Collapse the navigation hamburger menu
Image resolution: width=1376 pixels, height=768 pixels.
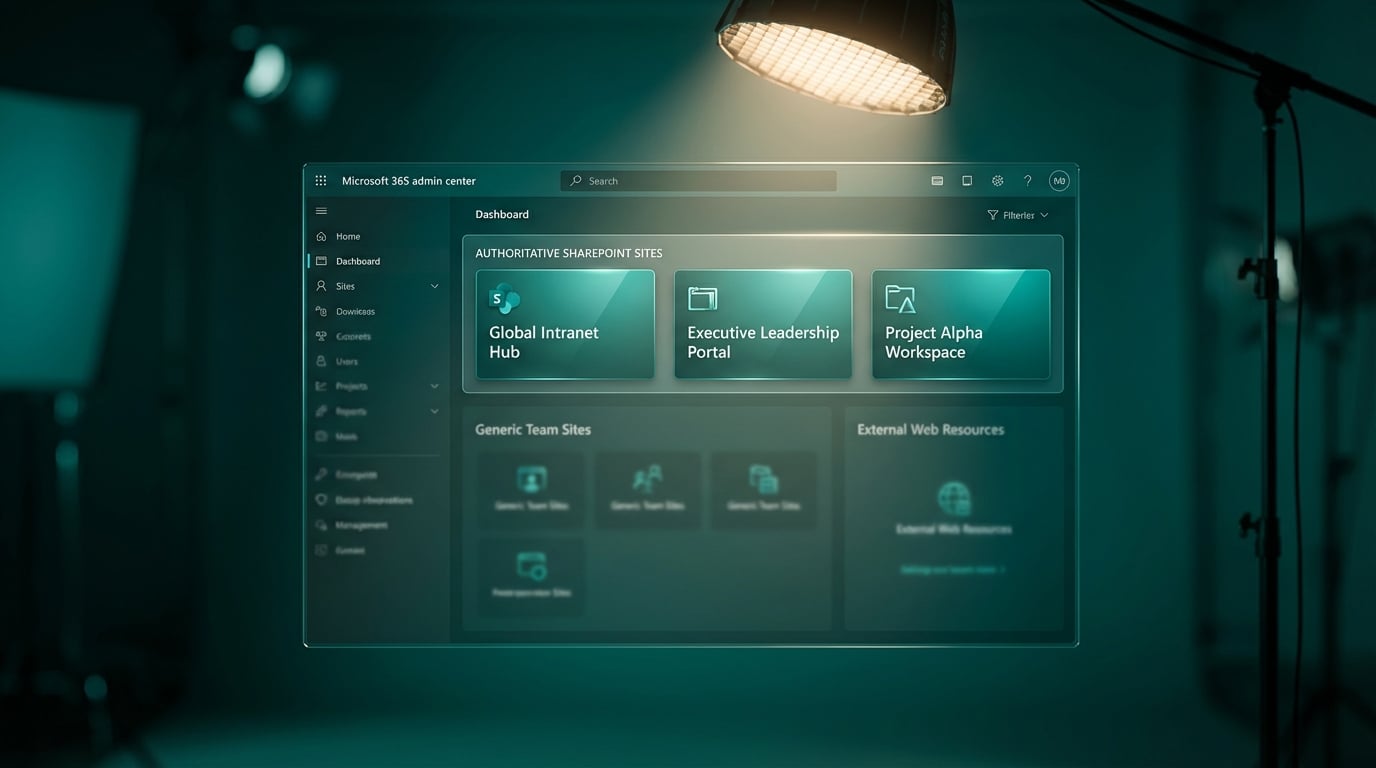click(321, 211)
